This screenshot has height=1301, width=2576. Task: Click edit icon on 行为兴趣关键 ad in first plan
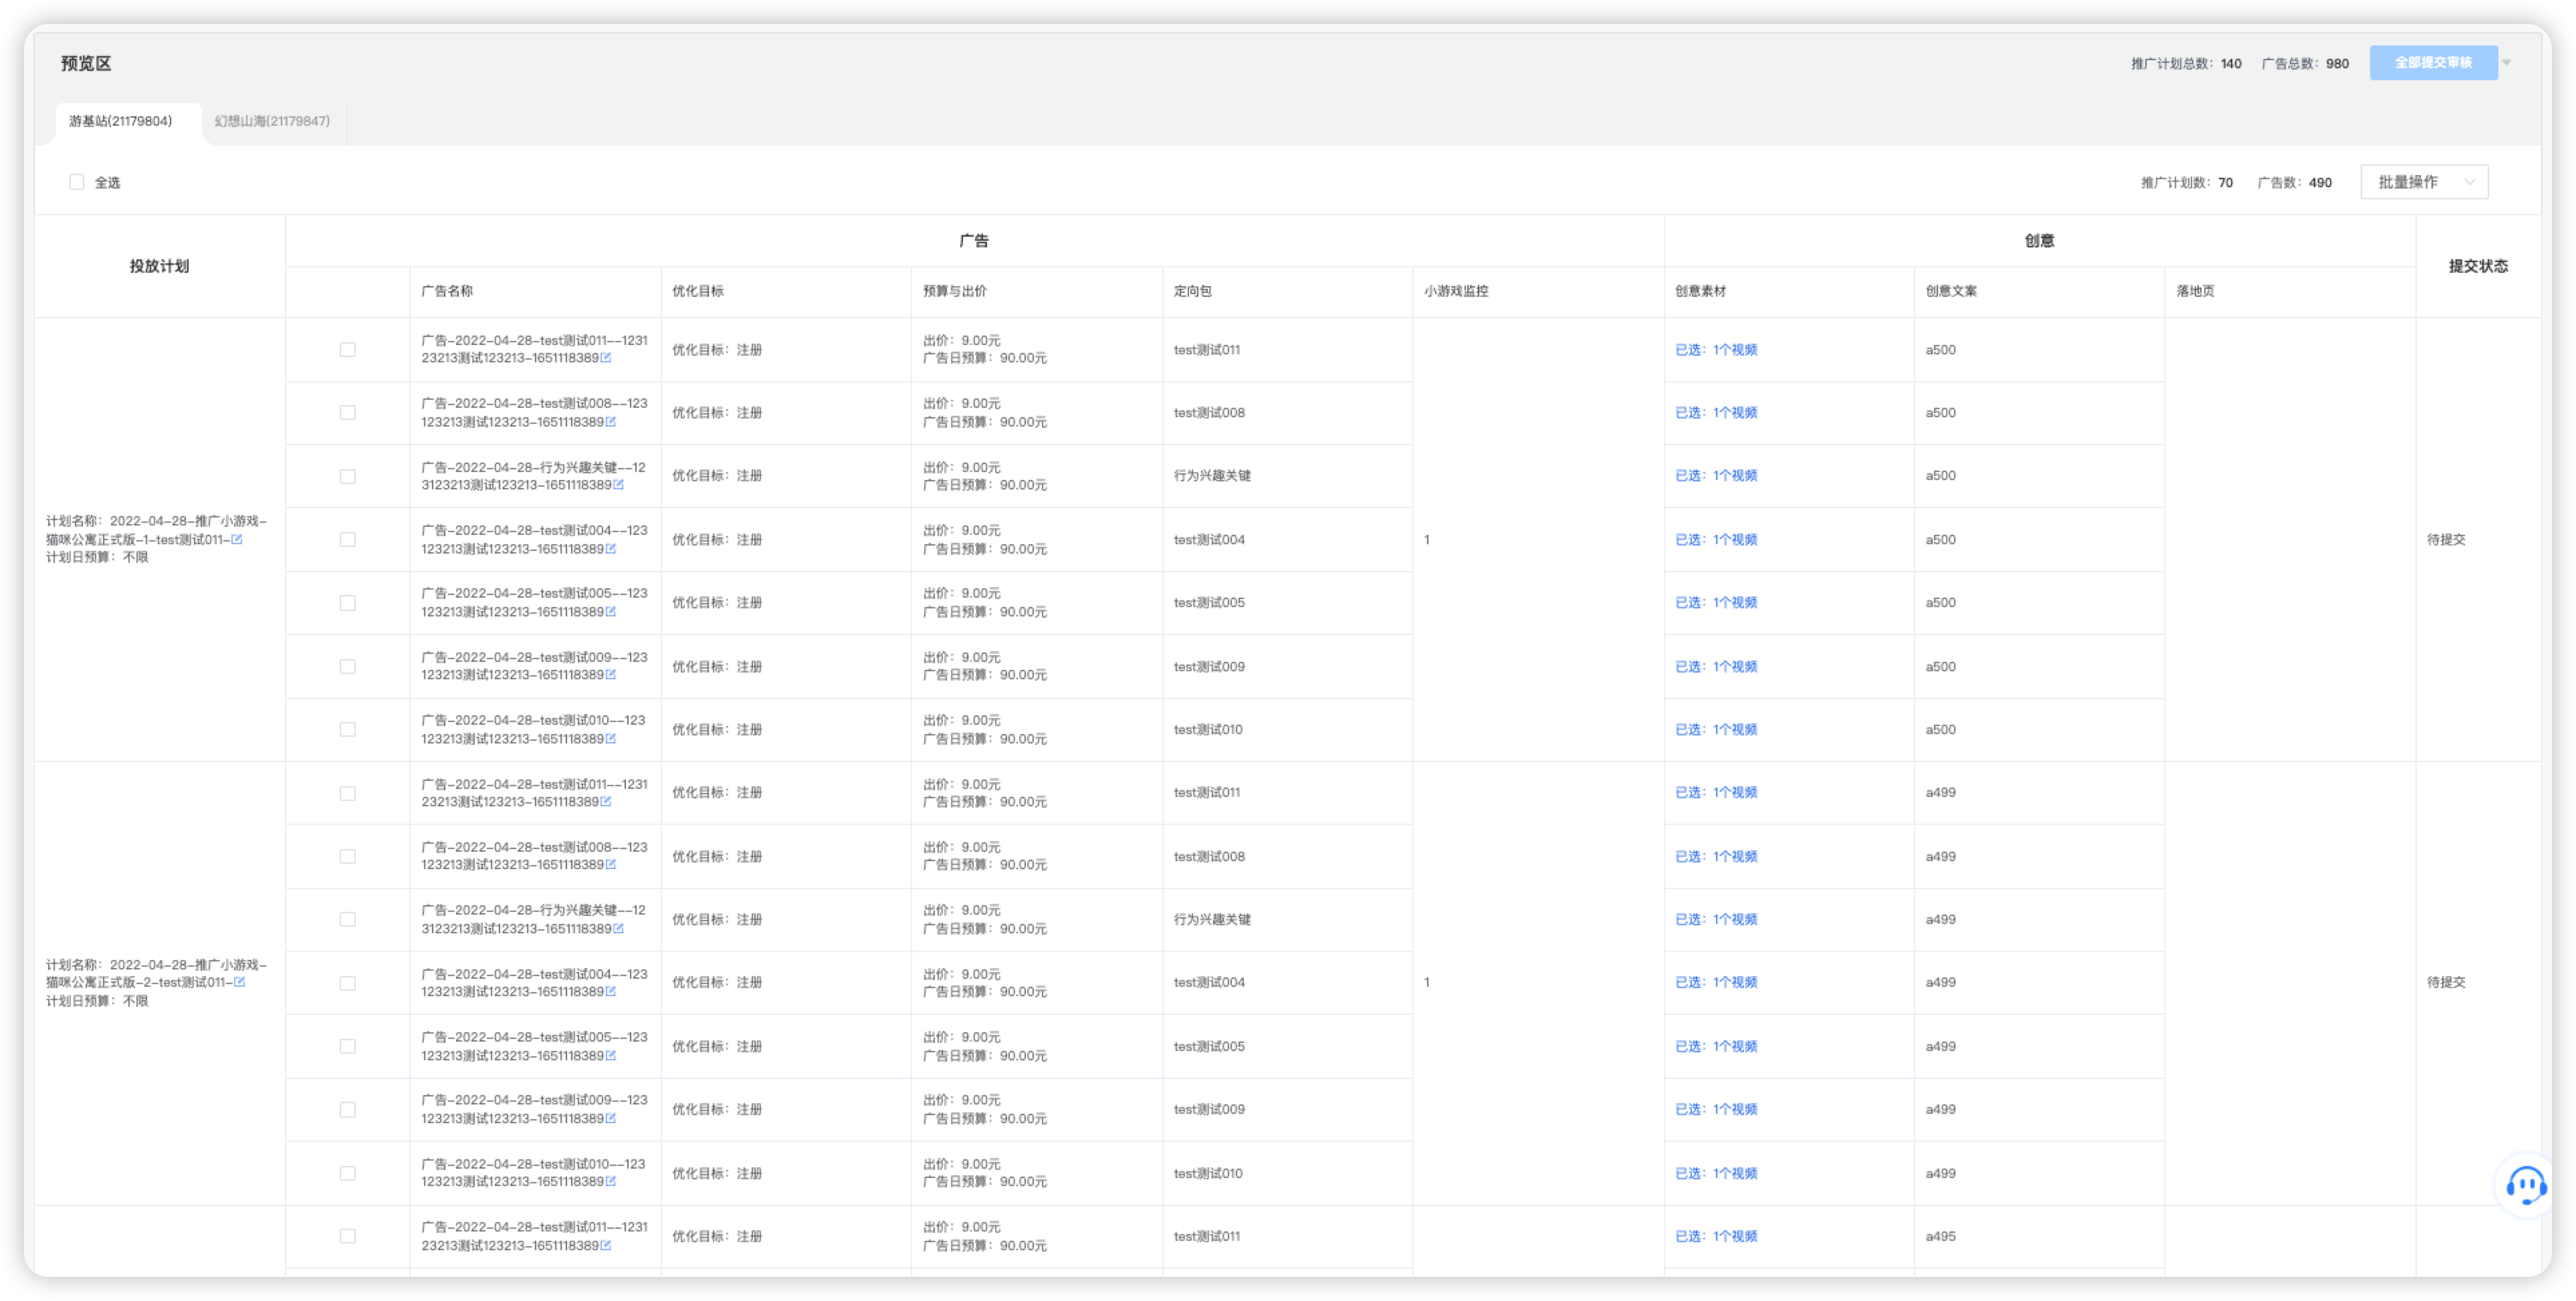(618, 485)
